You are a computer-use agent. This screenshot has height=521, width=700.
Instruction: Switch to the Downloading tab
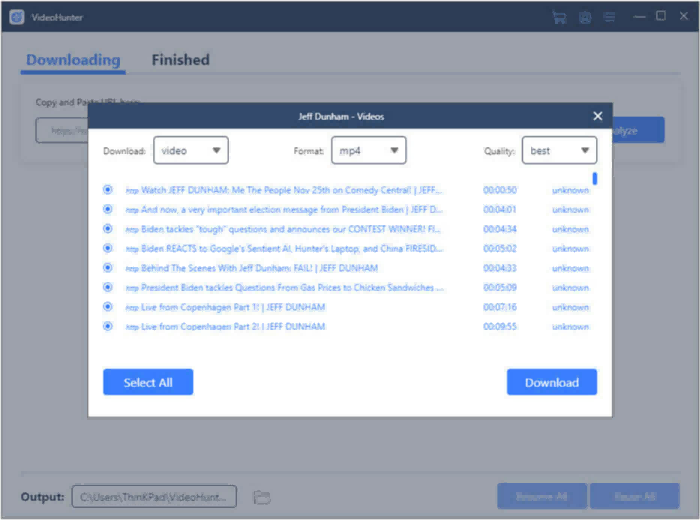coord(73,60)
